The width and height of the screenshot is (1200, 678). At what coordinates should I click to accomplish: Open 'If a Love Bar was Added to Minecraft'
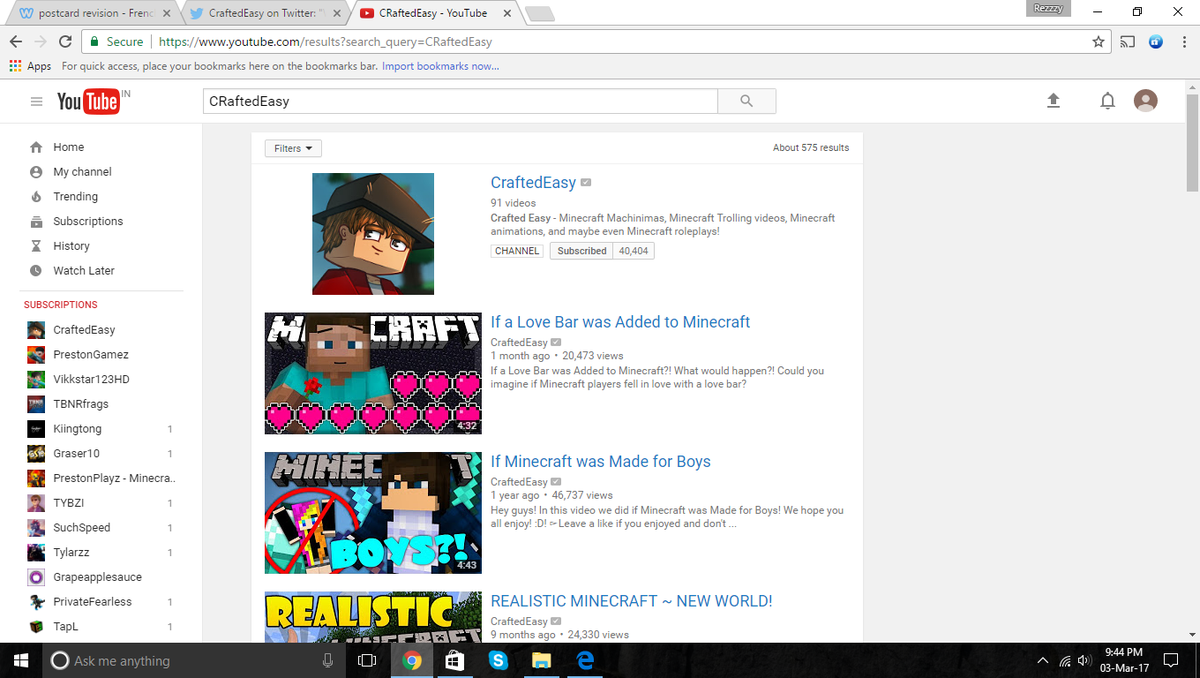620,322
